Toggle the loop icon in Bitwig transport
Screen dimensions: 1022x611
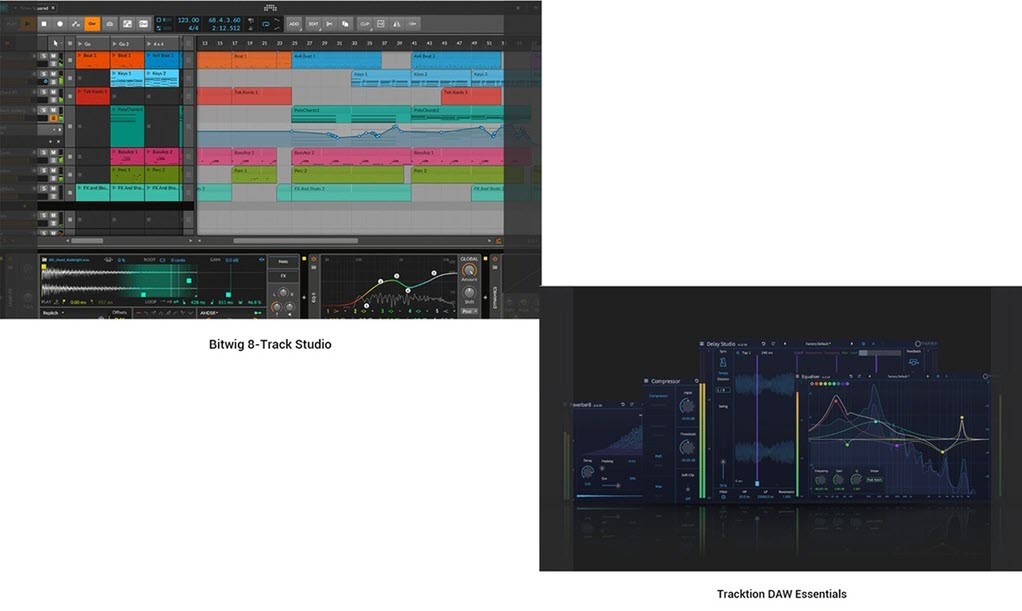[x=265, y=23]
